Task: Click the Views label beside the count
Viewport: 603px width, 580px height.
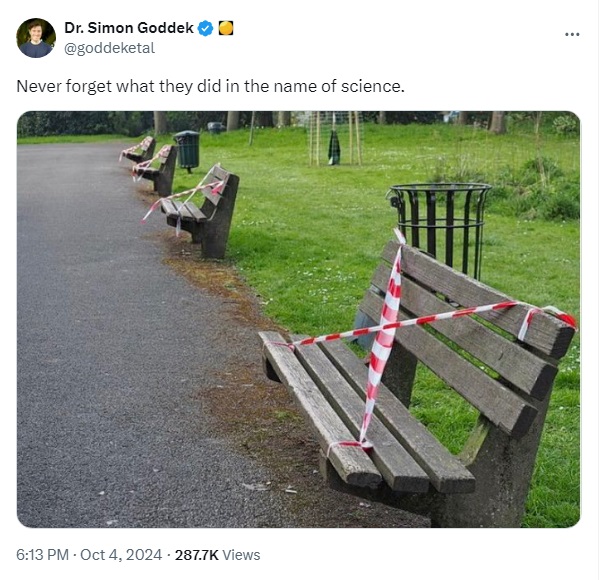Action: point(242,555)
